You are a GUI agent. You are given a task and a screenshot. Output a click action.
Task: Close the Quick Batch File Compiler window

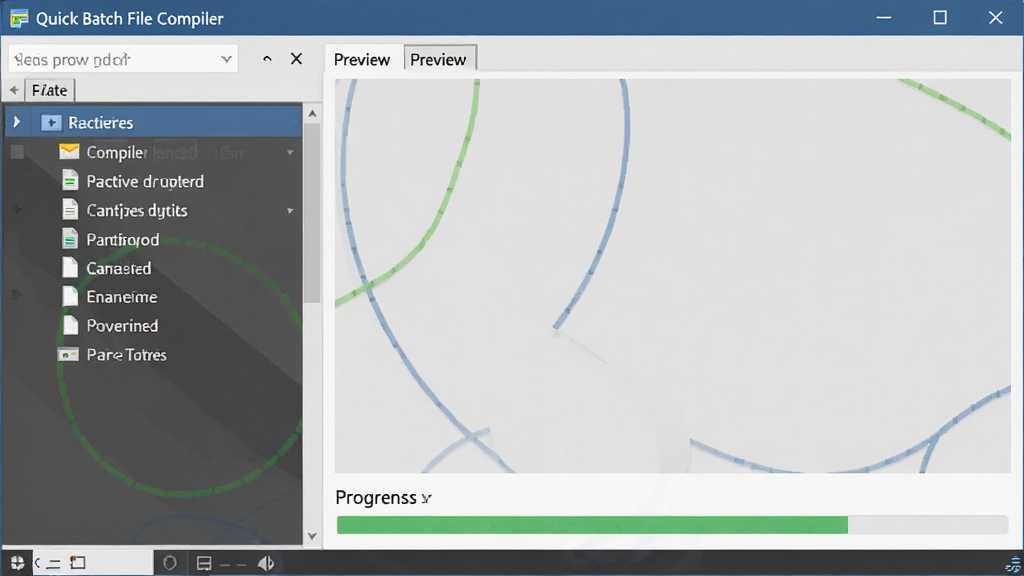pyautogui.click(x=995, y=18)
